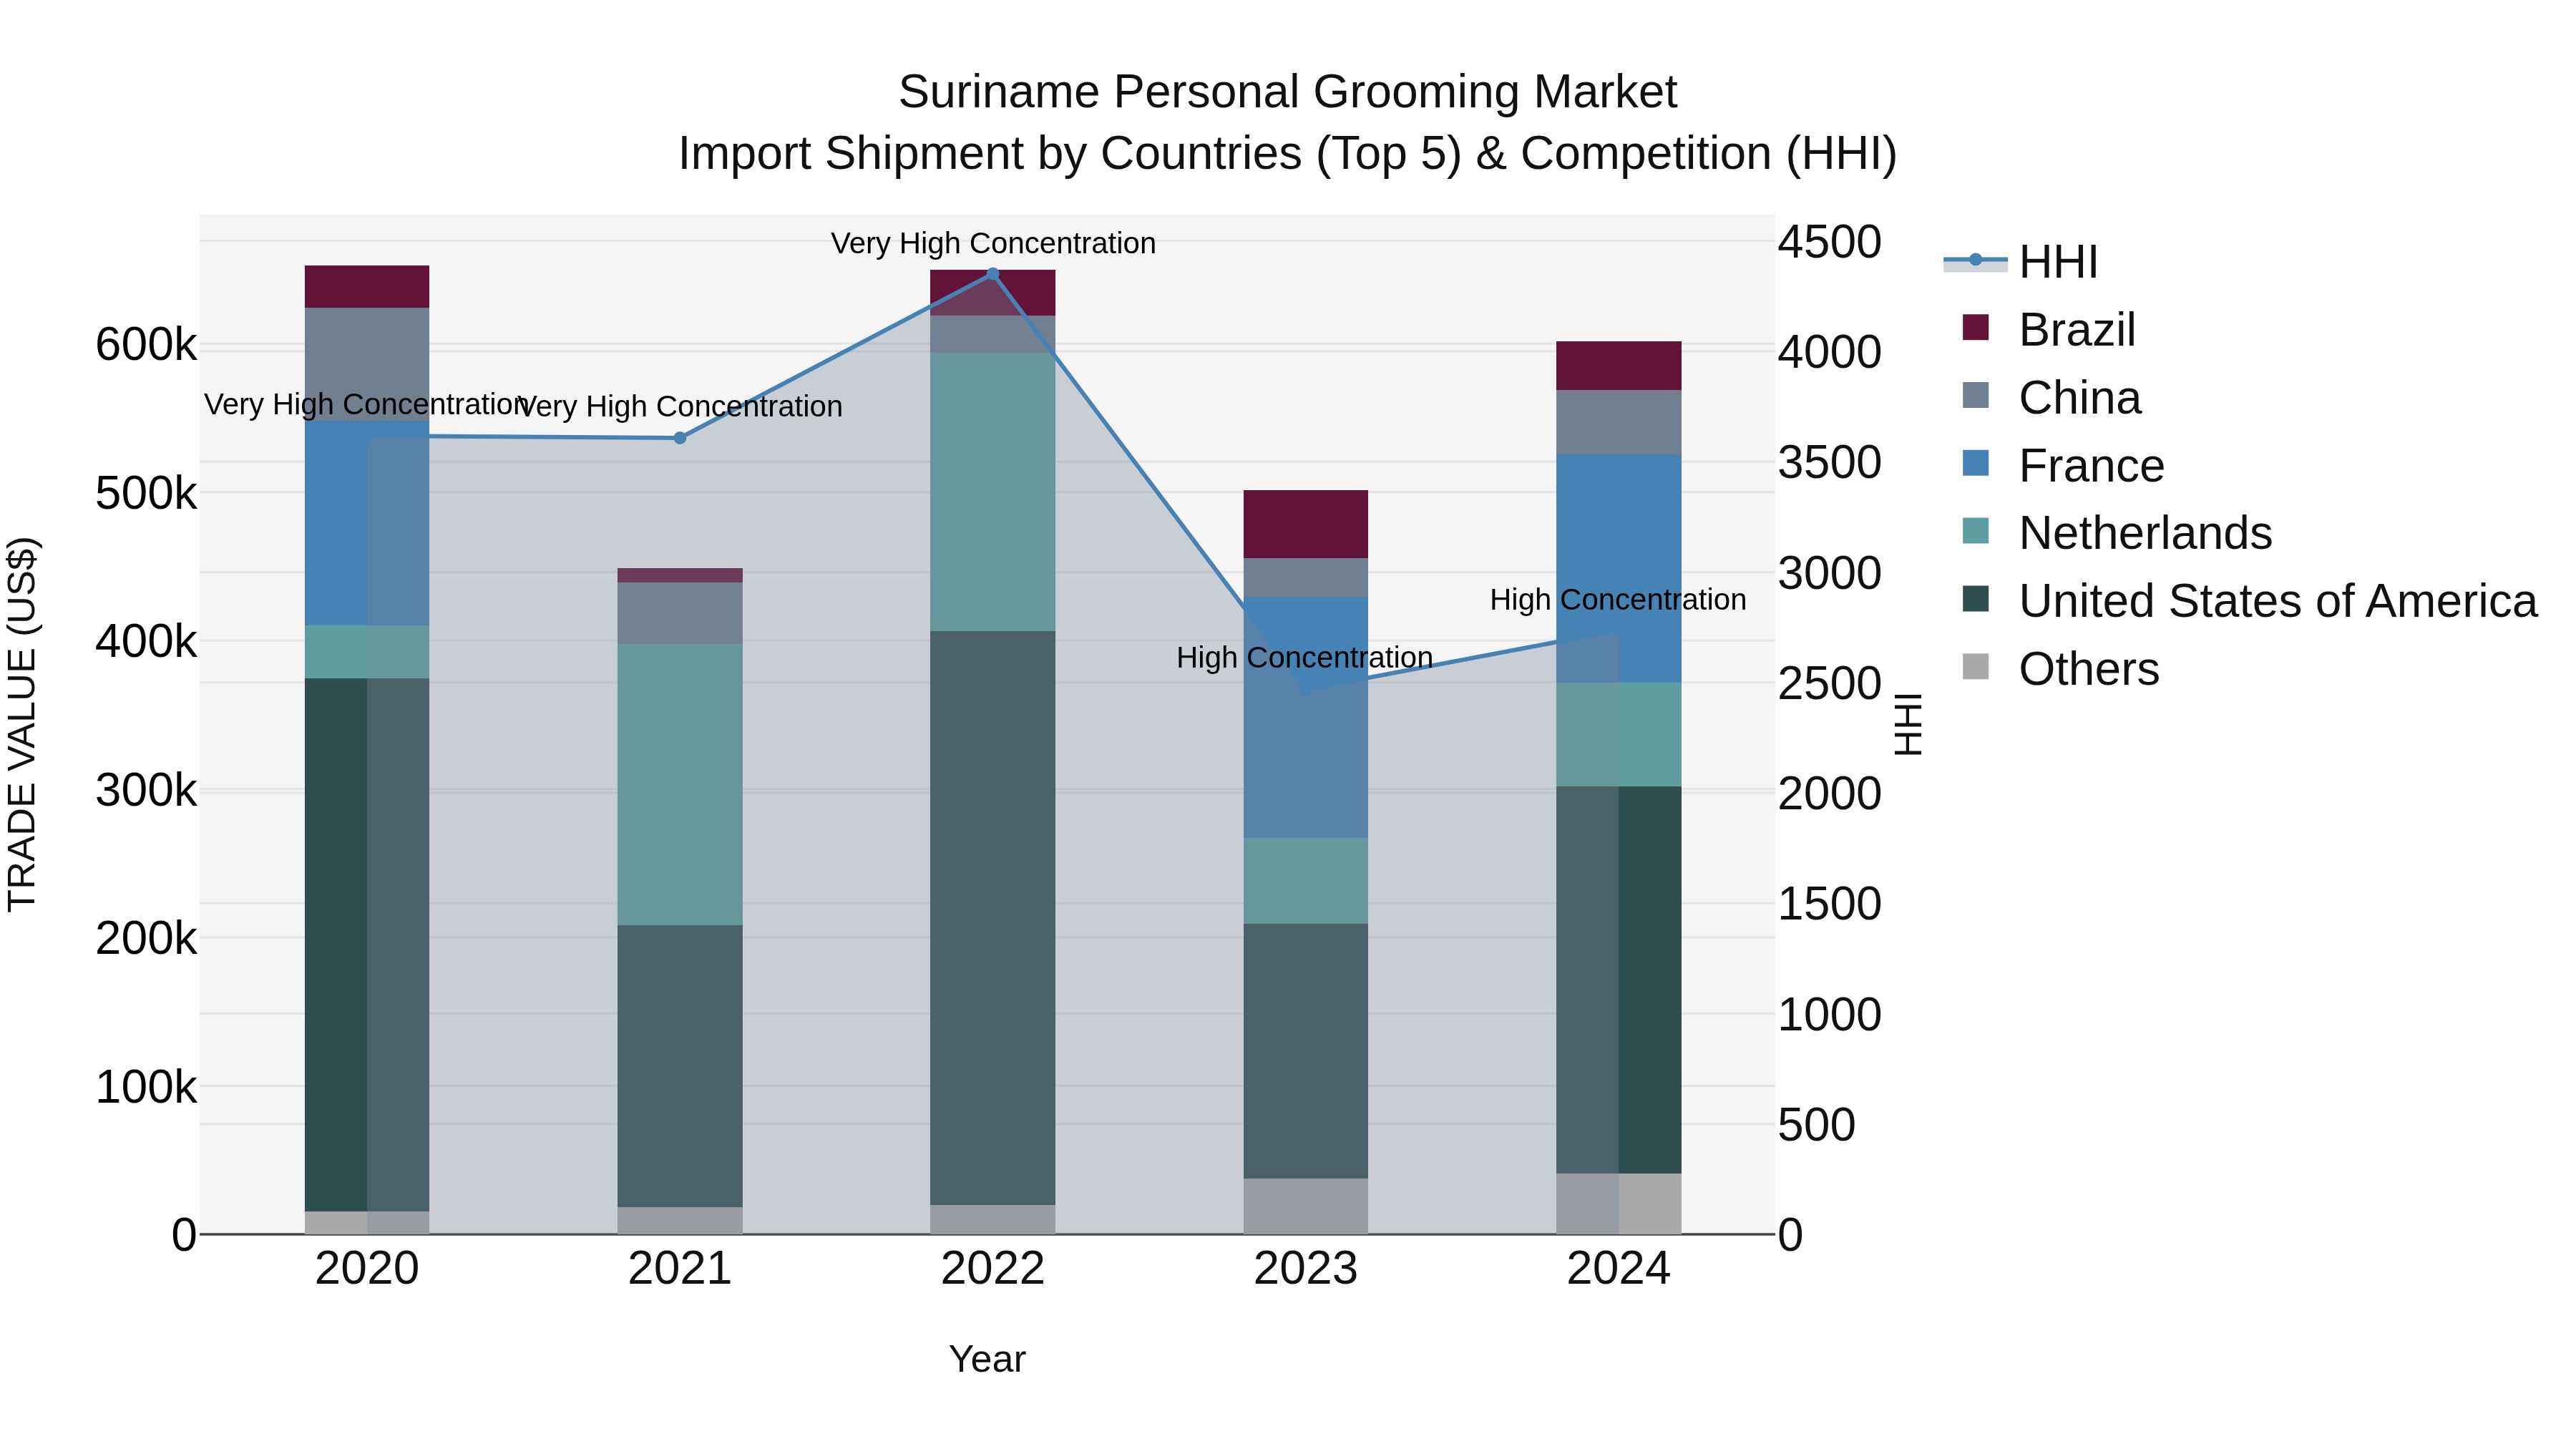Click the 2023 Others bar segment
Viewport: 2576px width, 1449px height.
click(1306, 1207)
